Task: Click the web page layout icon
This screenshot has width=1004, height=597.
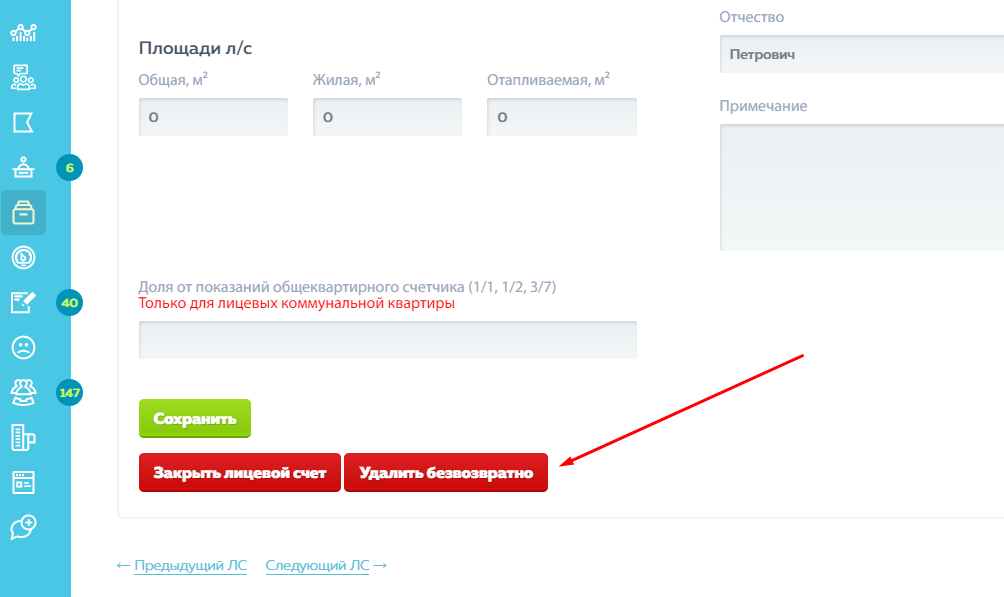Action: [24, 482]
